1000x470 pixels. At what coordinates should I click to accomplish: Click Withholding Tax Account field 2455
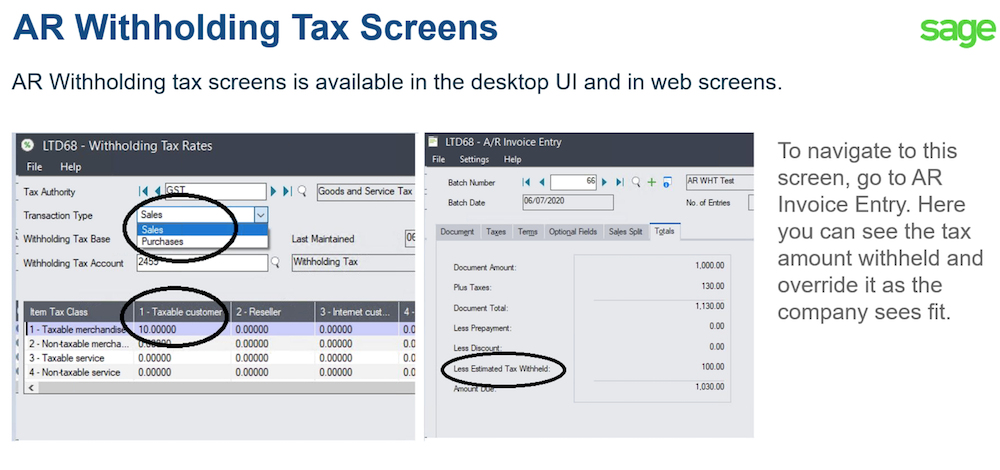click(x=202, y=263)
